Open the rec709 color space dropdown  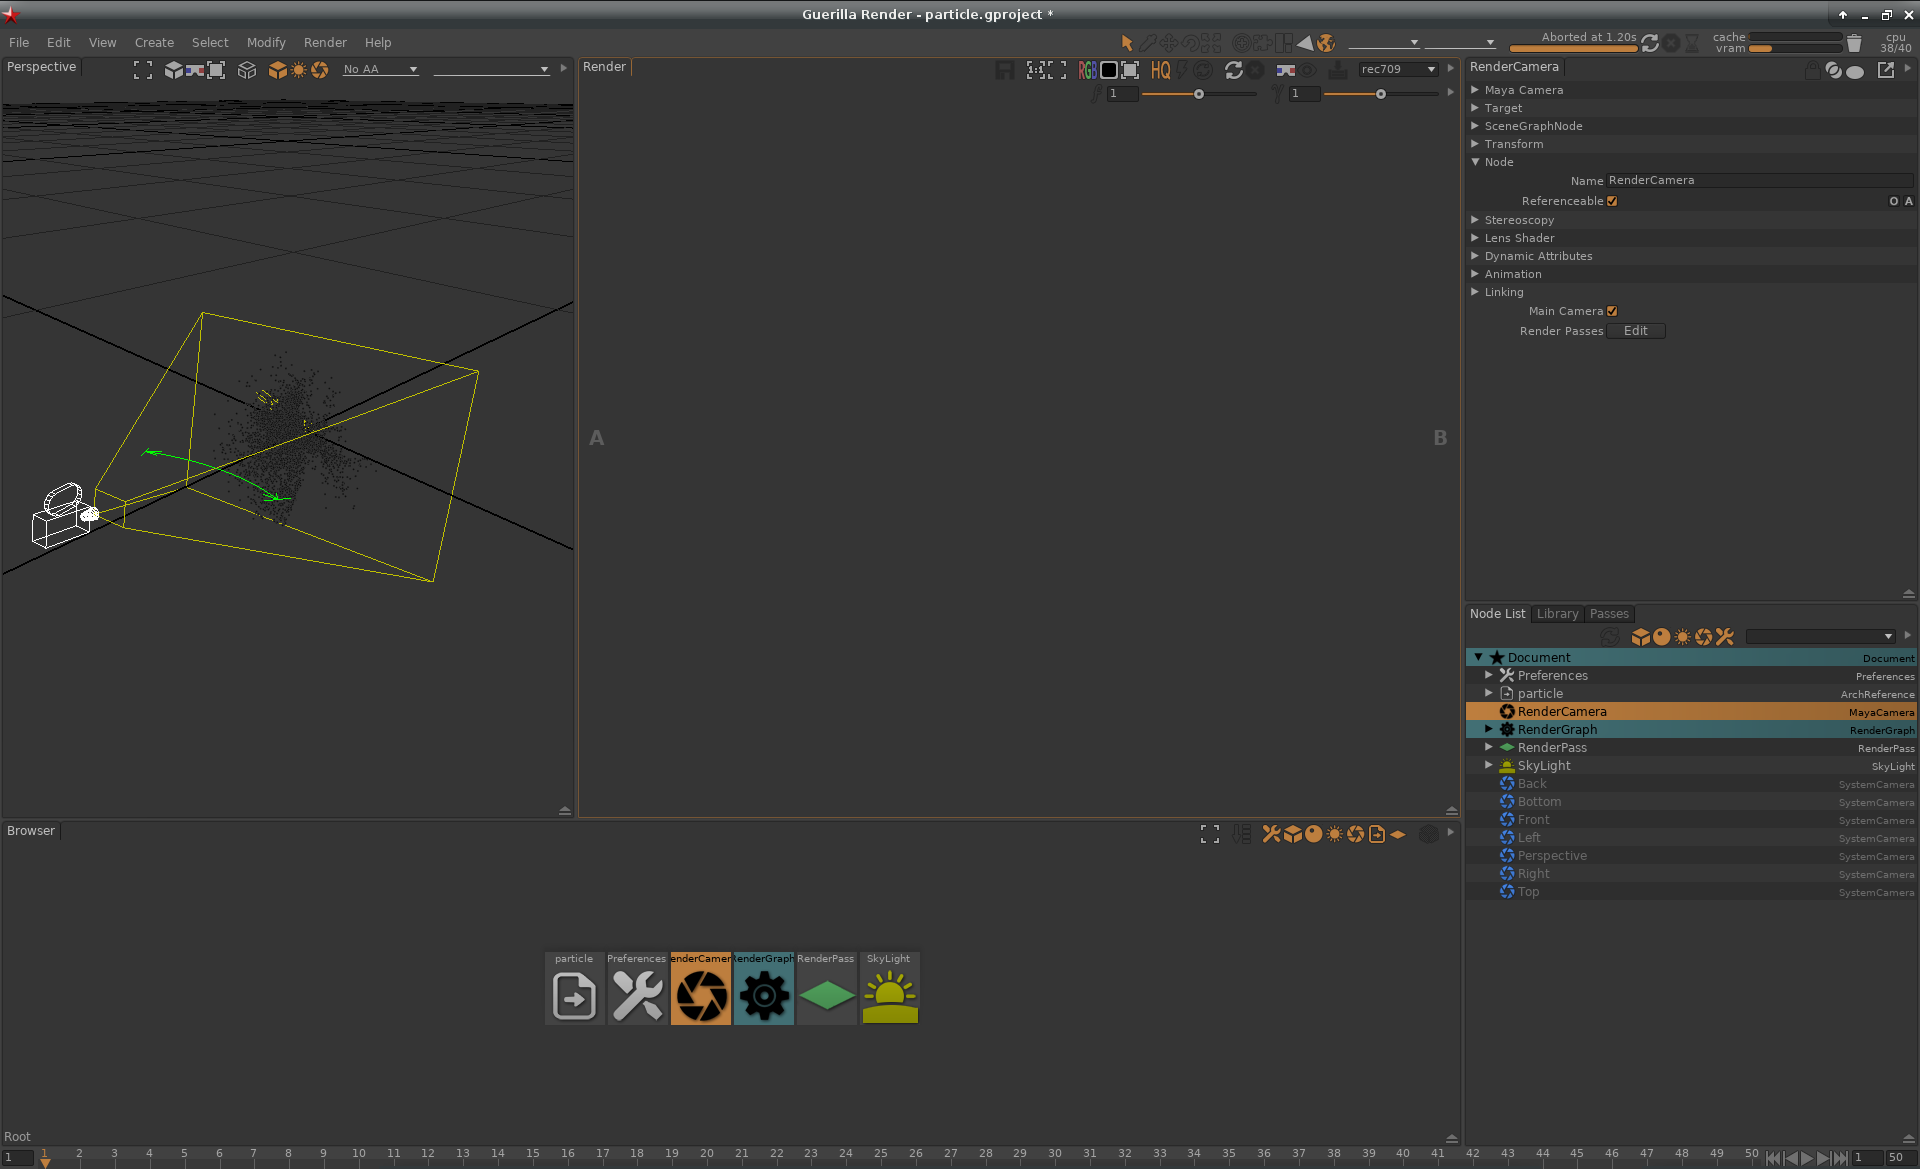pyautogui.click(x=1398, y=69)
